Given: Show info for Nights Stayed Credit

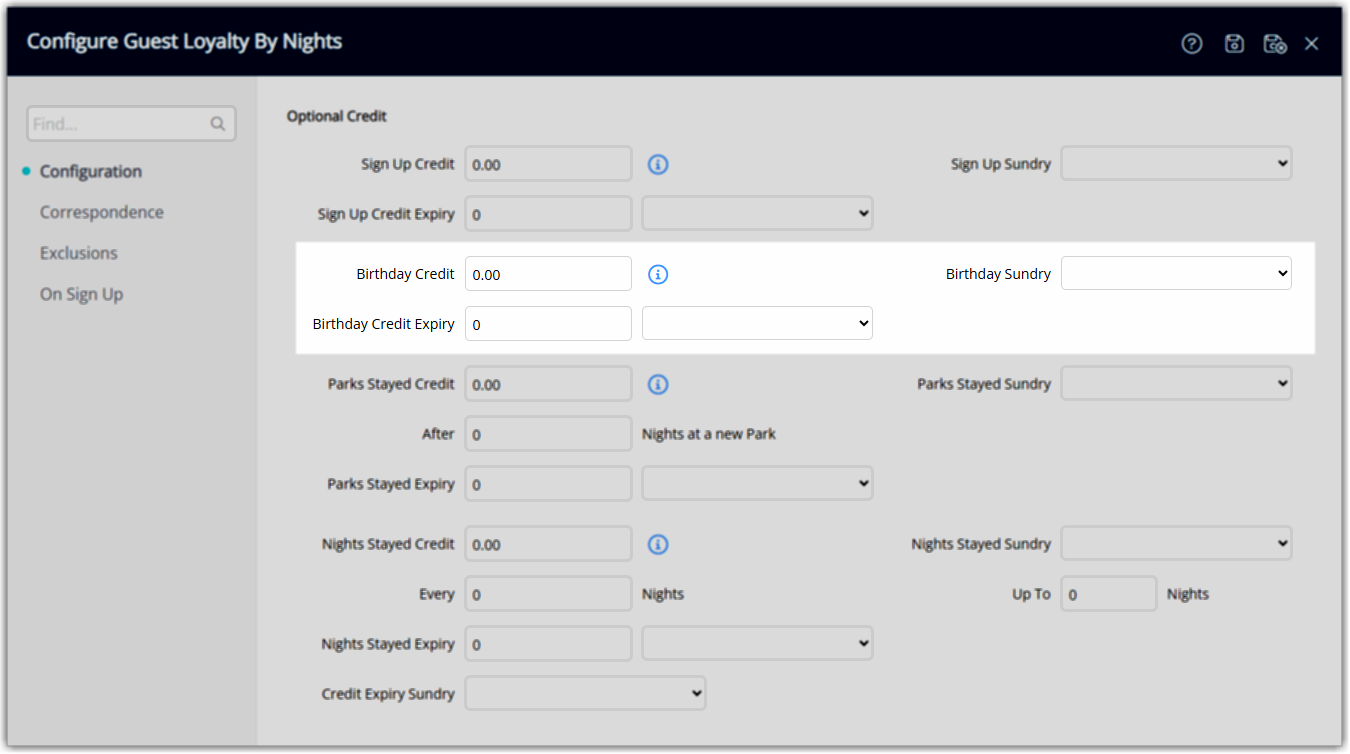Looking at the screenshot, I should point(658,544).
